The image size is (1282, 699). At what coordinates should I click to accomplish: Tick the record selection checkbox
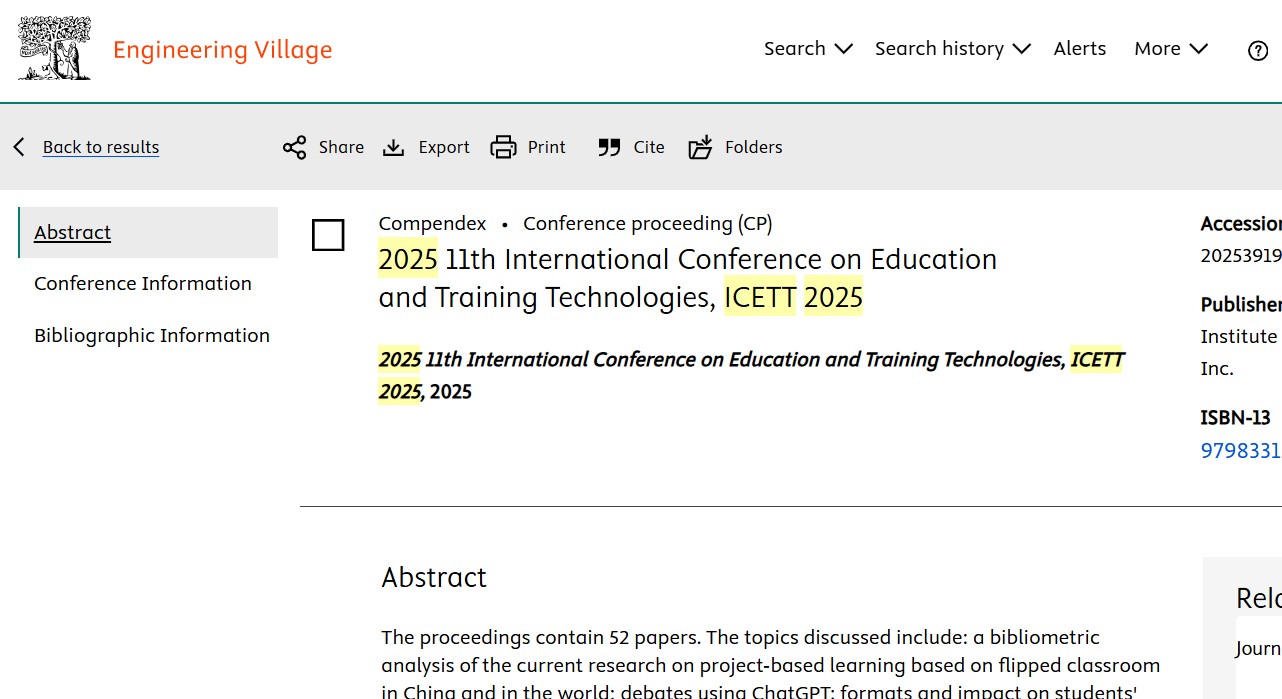click(328, 235)
